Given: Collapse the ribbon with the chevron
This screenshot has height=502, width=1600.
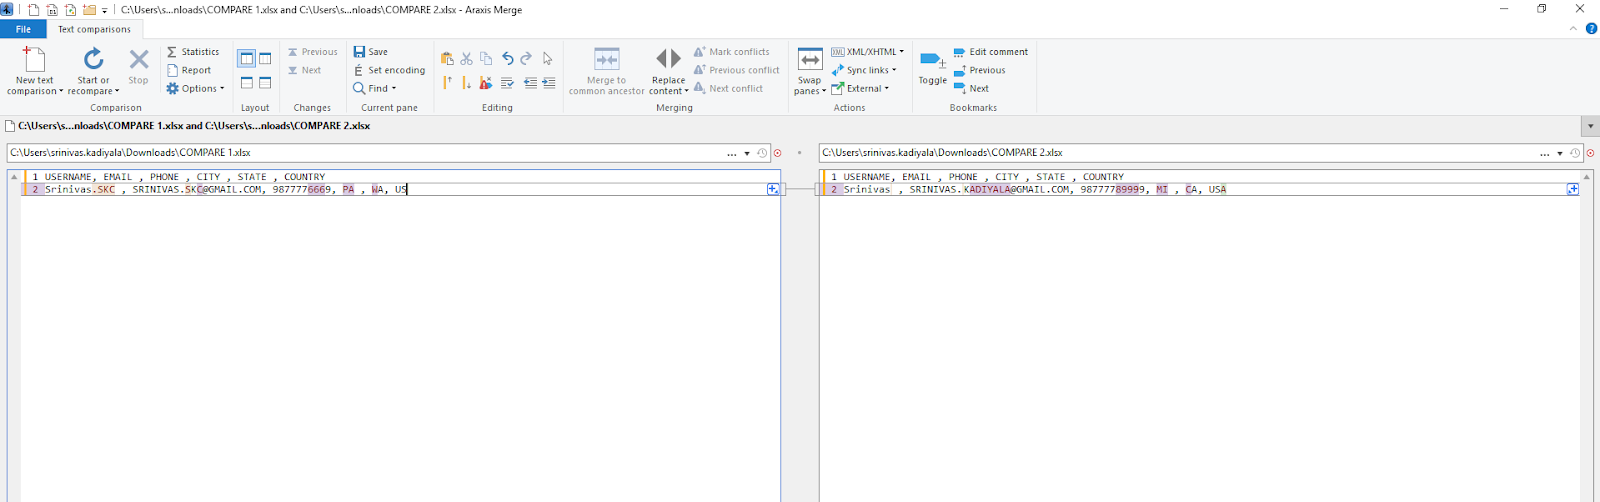Looking at the screenshot, I should click(x=1573, y=29).
